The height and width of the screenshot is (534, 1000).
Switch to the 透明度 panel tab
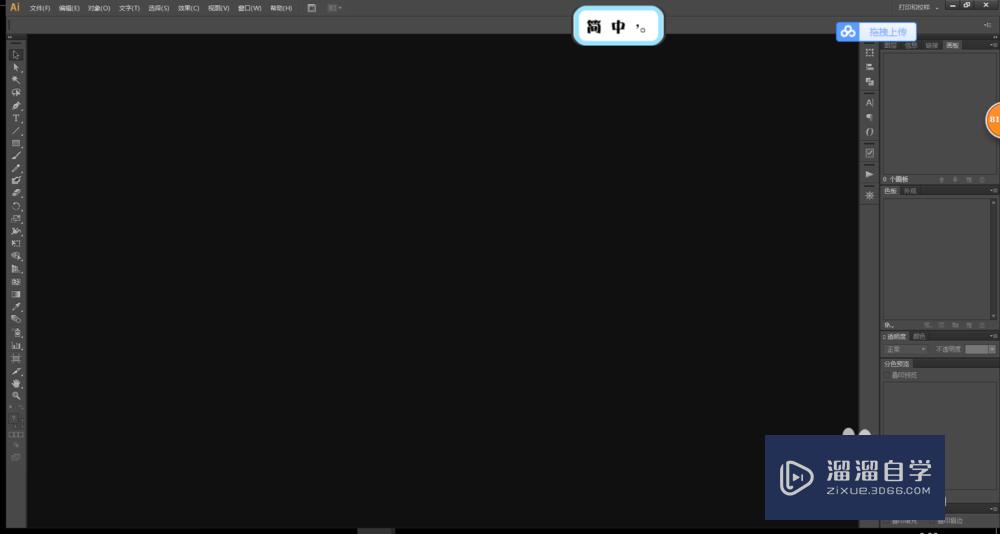point(896,336)
